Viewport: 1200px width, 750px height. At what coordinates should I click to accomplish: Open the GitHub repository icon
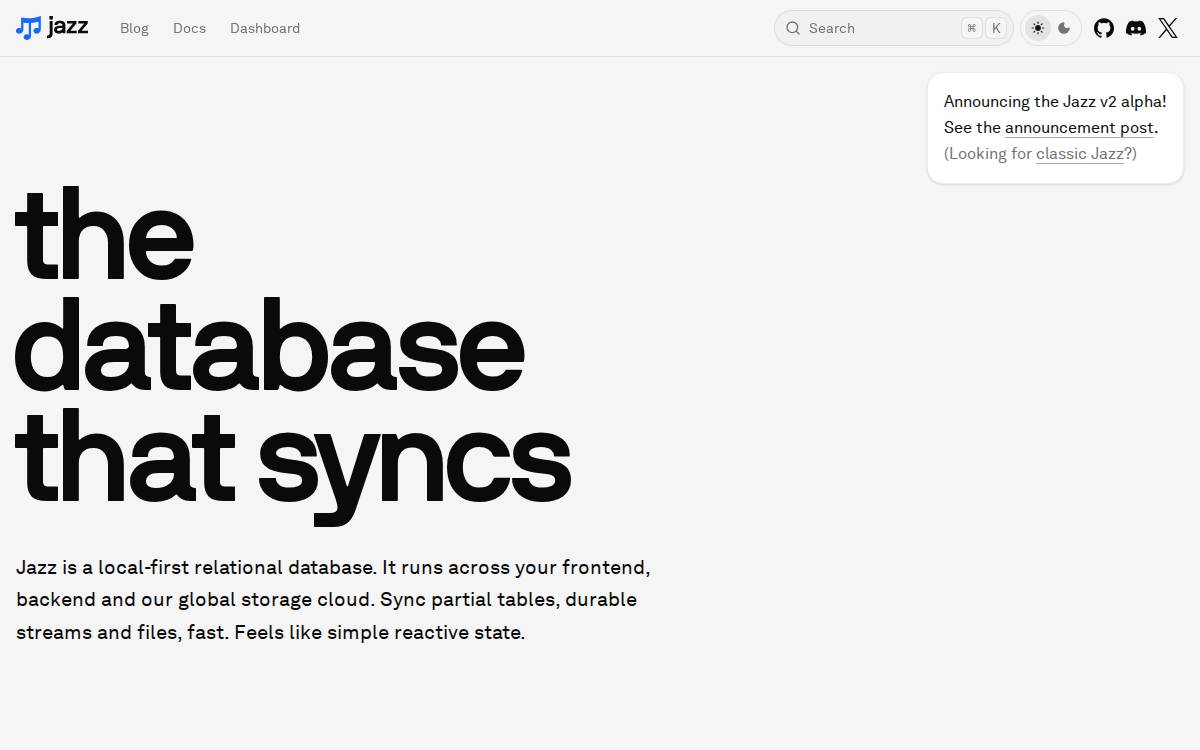click(1104, 28)
